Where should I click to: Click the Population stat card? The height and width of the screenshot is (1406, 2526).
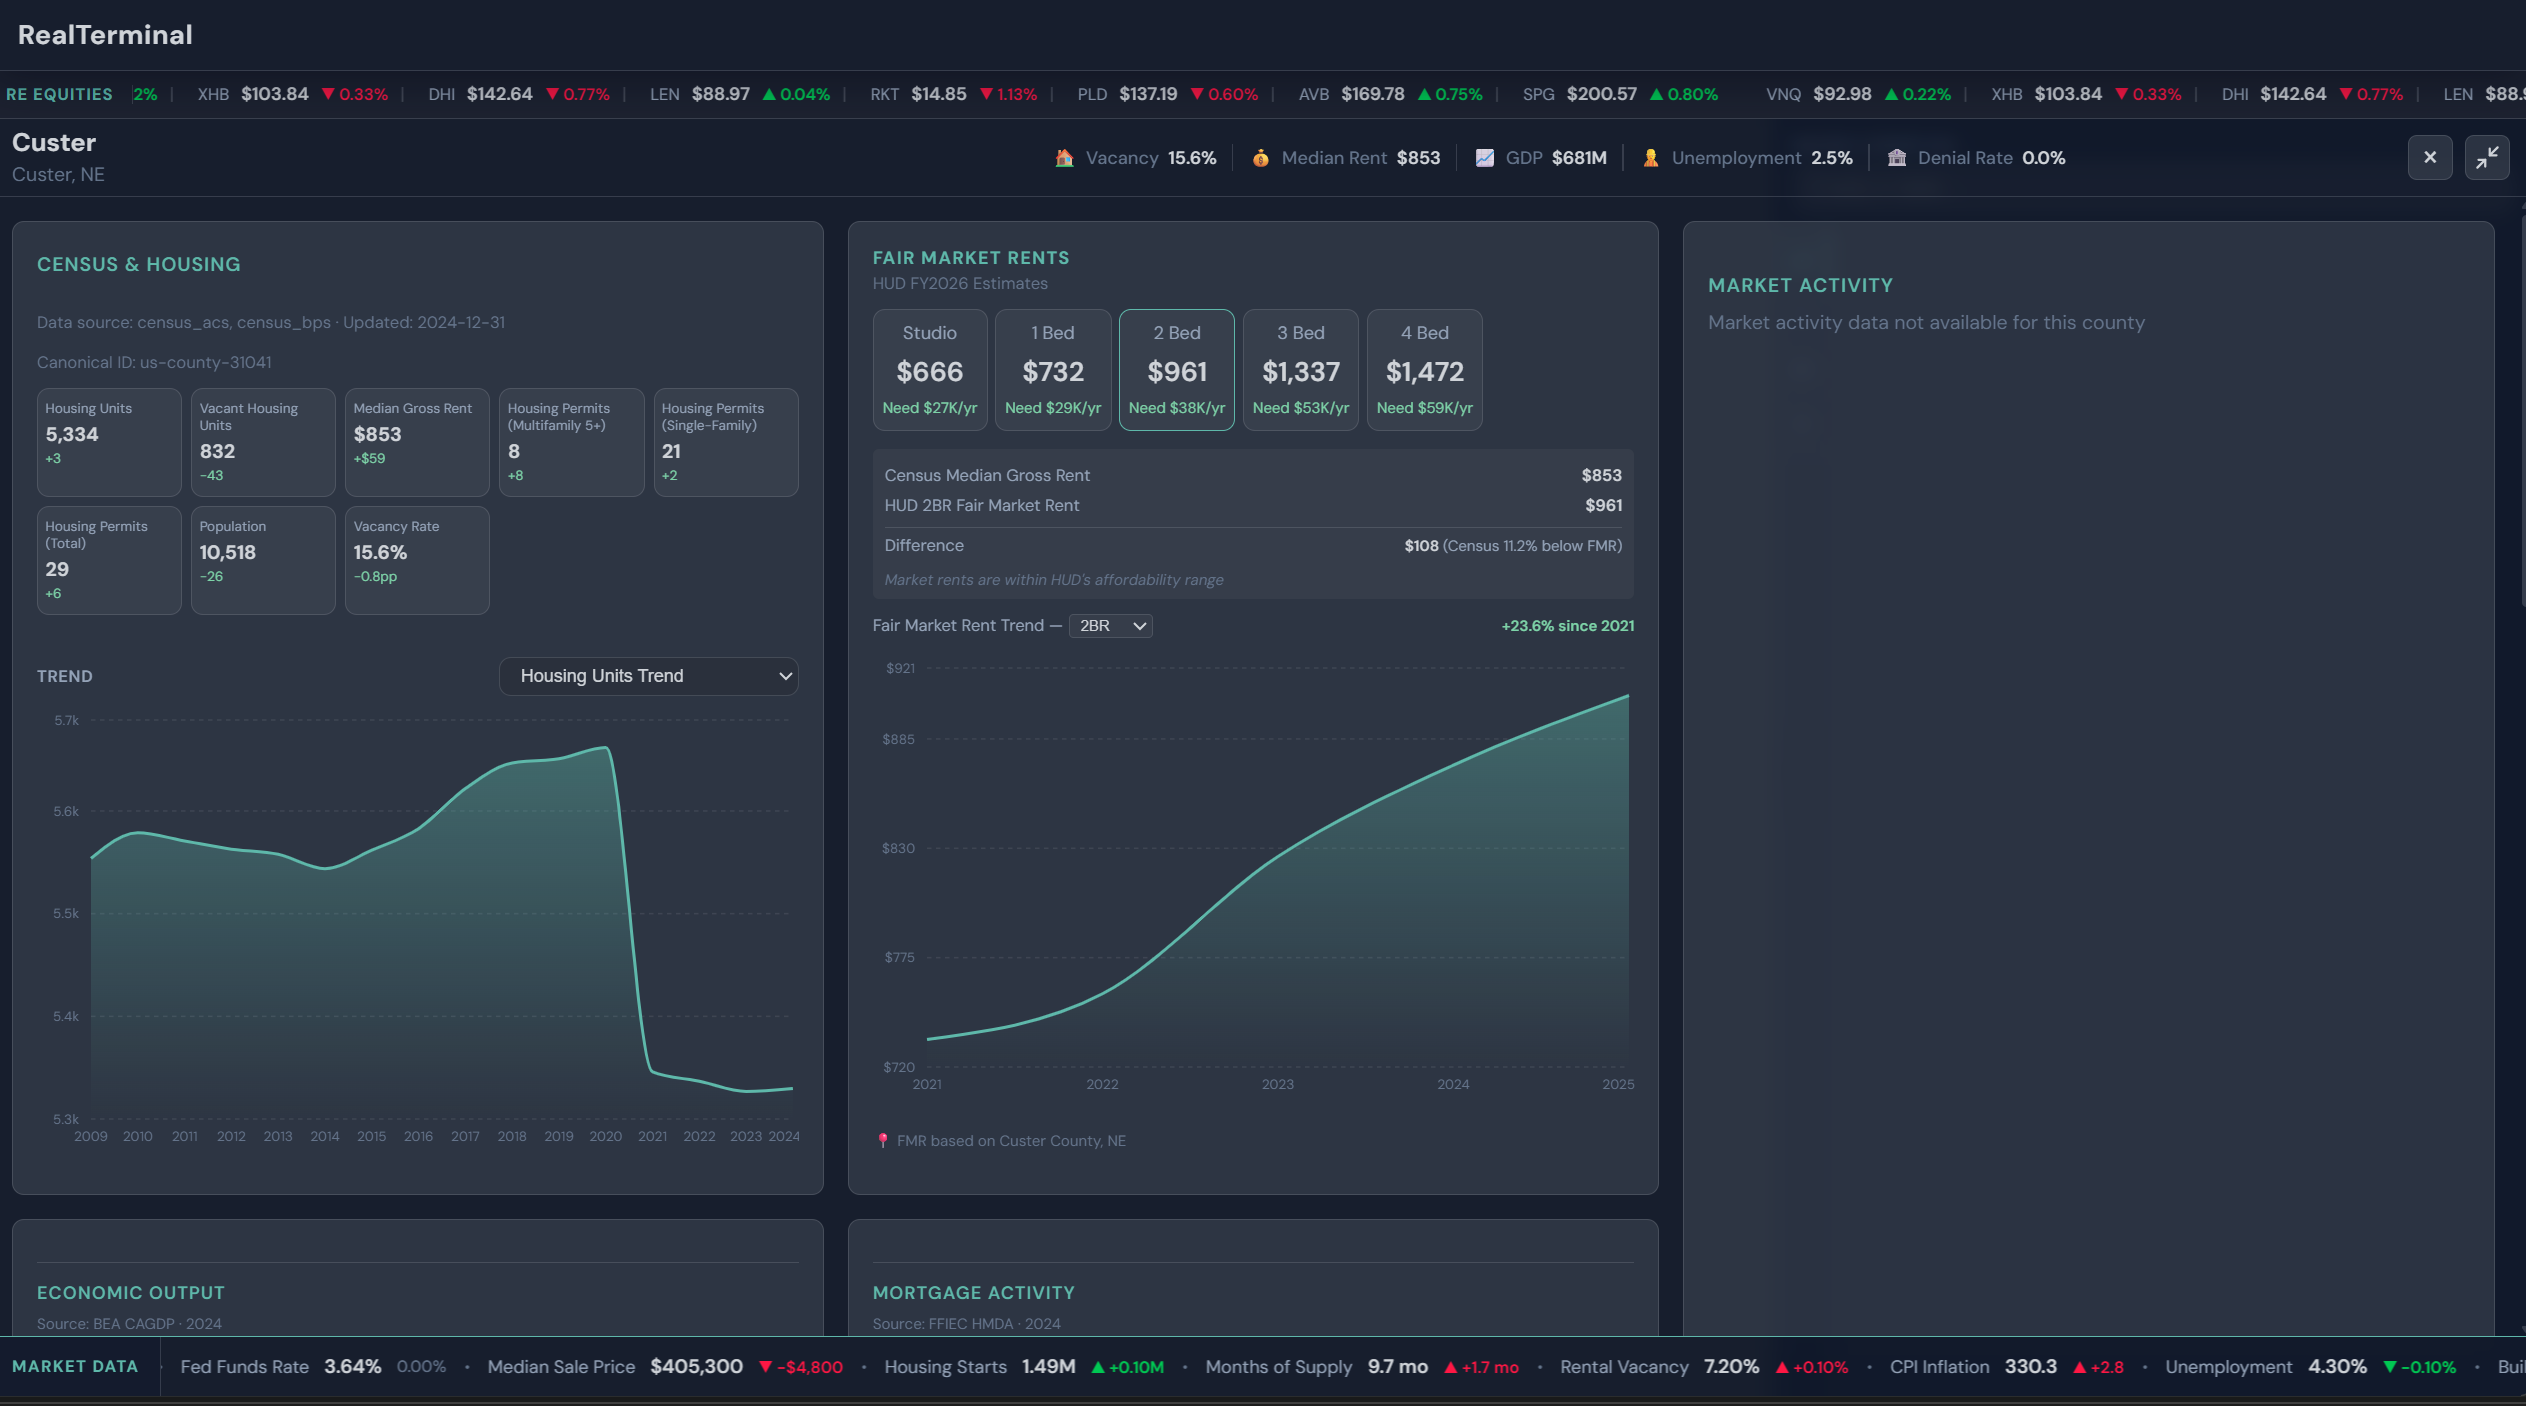click(263, 559)
